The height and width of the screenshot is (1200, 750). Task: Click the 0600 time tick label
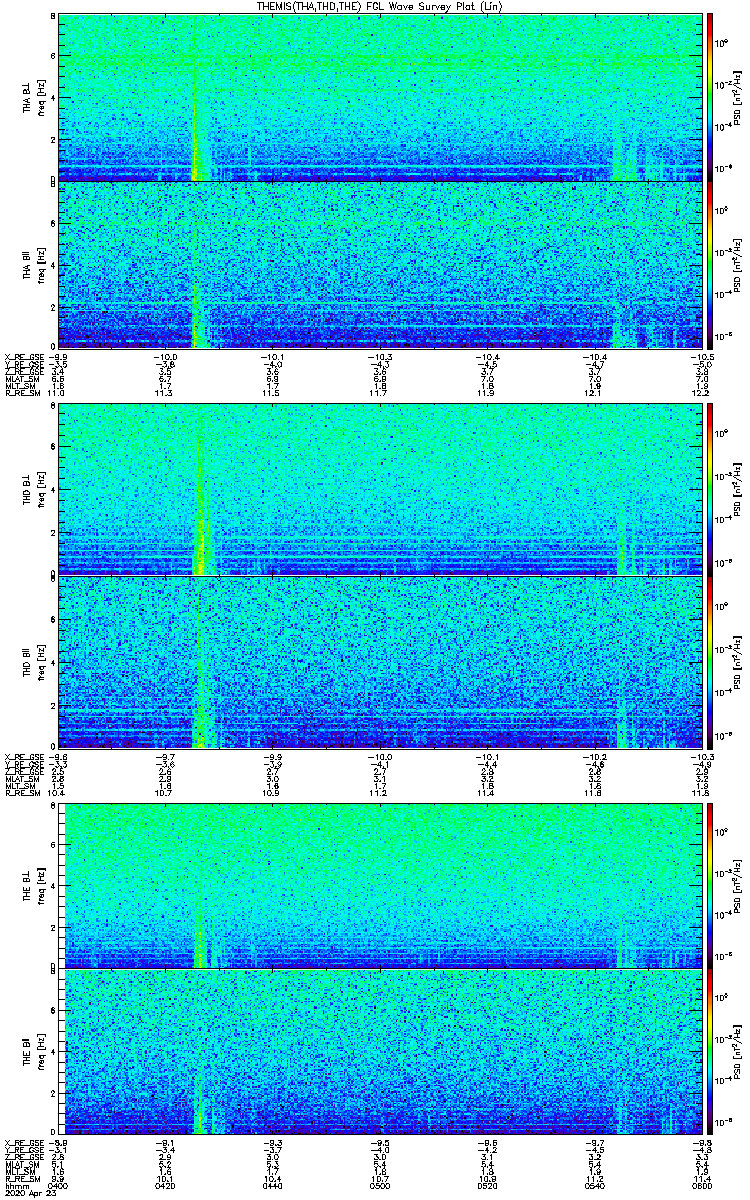tap(700, 1186)
